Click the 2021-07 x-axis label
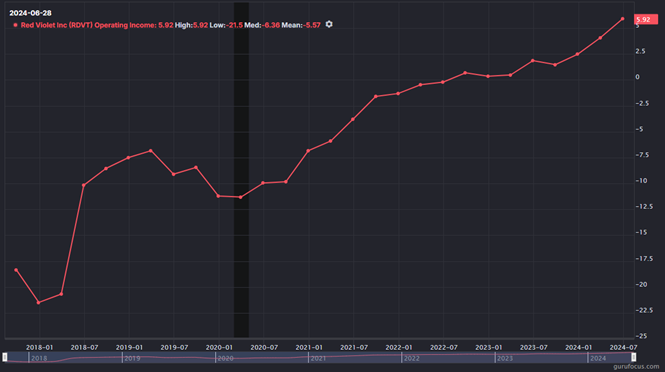665x372 pixels. (354, 347)
